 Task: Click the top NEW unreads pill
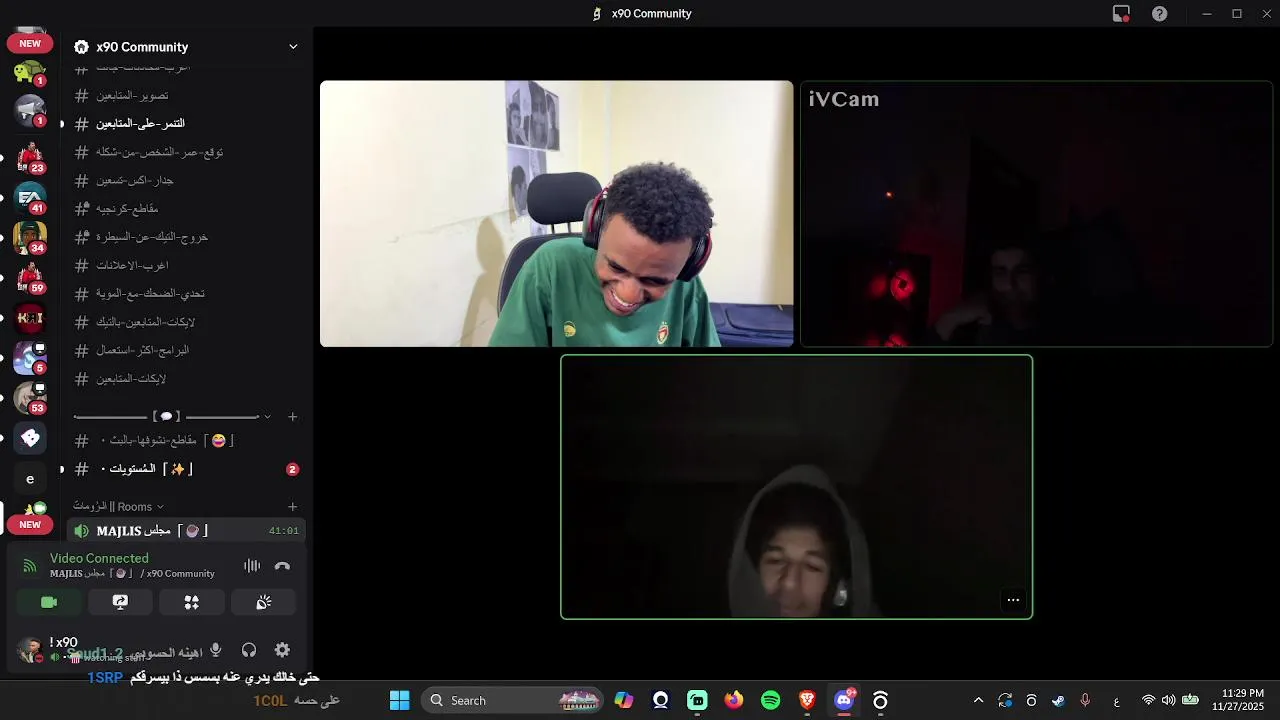tap(30, 43)
